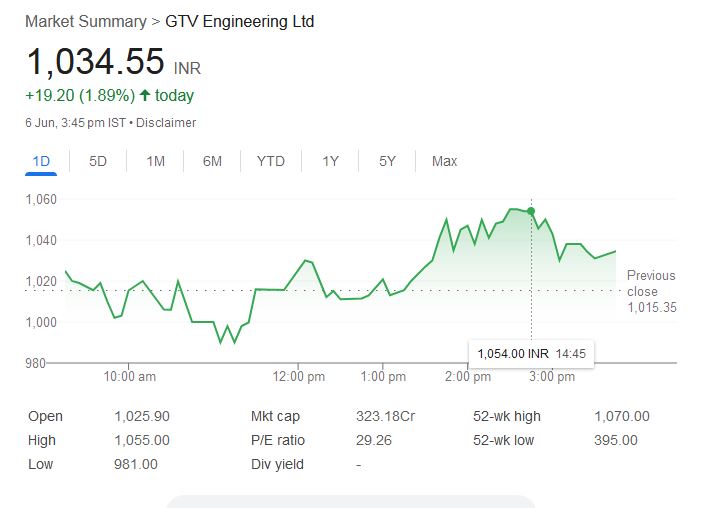This screenshot has width=726, height=508.
Task: Open the 1M time range tab
Action: point(155,161)
